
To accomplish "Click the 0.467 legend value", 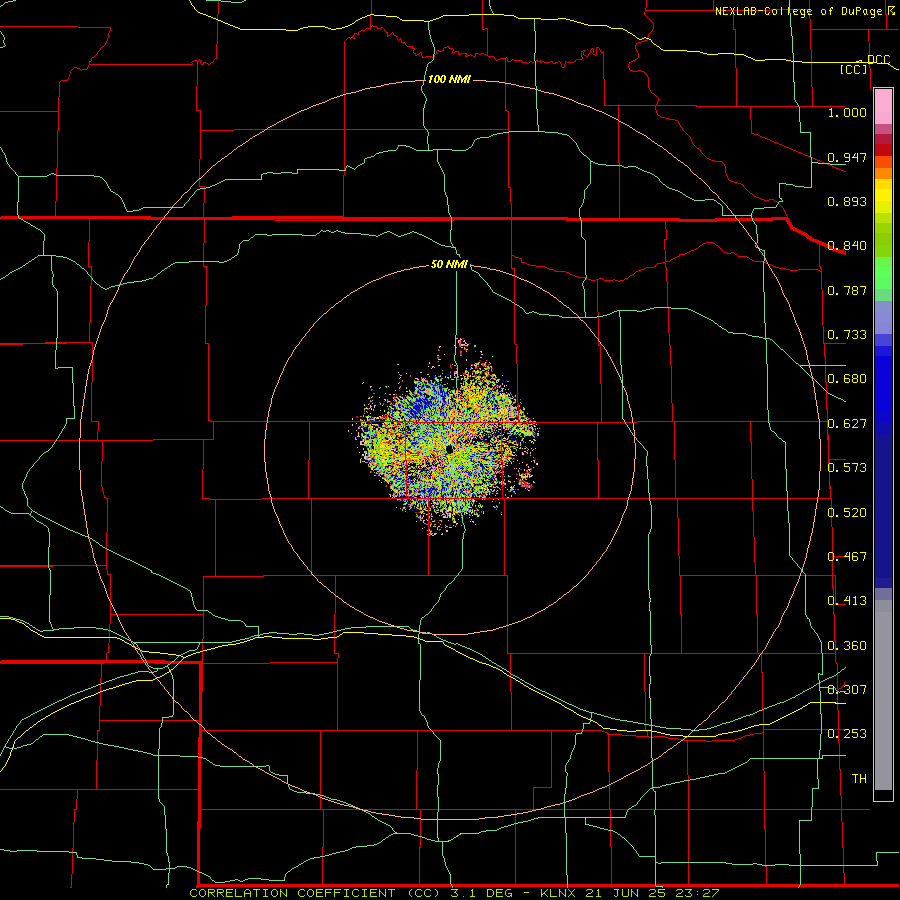I will click(847, 557).
